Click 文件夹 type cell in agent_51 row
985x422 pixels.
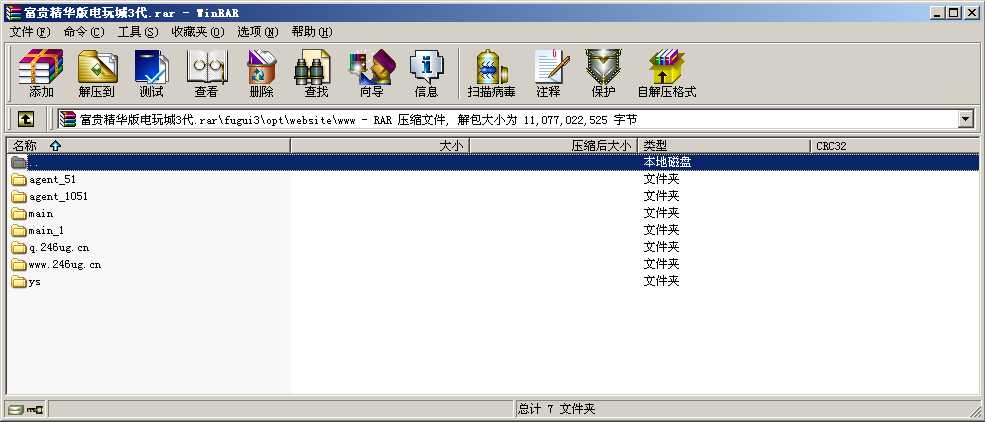click(661, 180)
